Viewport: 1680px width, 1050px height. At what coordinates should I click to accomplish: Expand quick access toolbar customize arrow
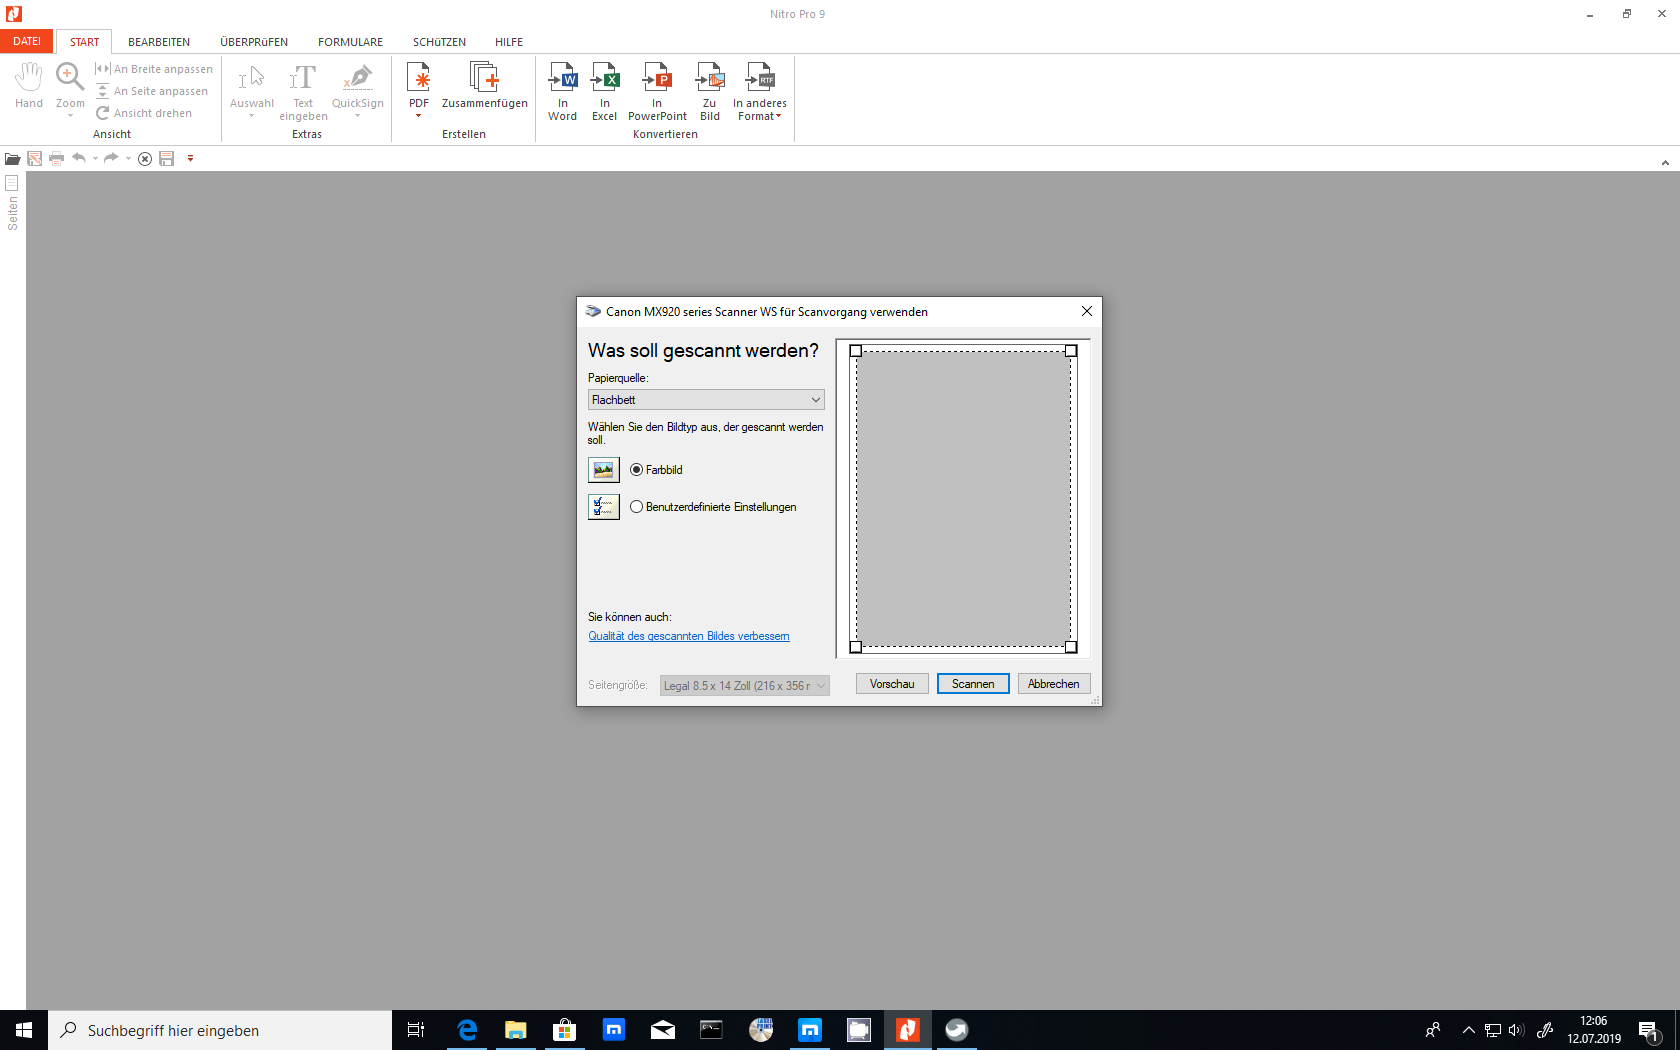click(x=190, y=158)
